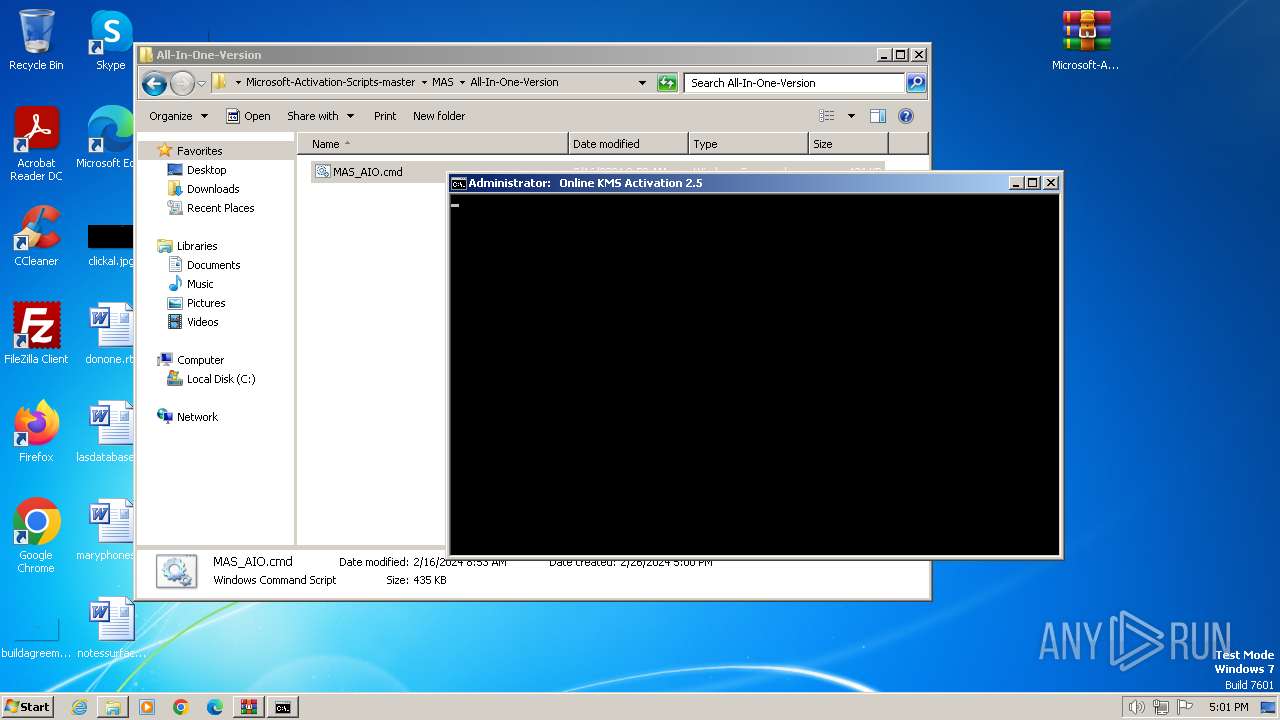1280x720 pixels.
Task: Expand the MAS breadcrumb arrow in address bar
Action: point(462,83)
